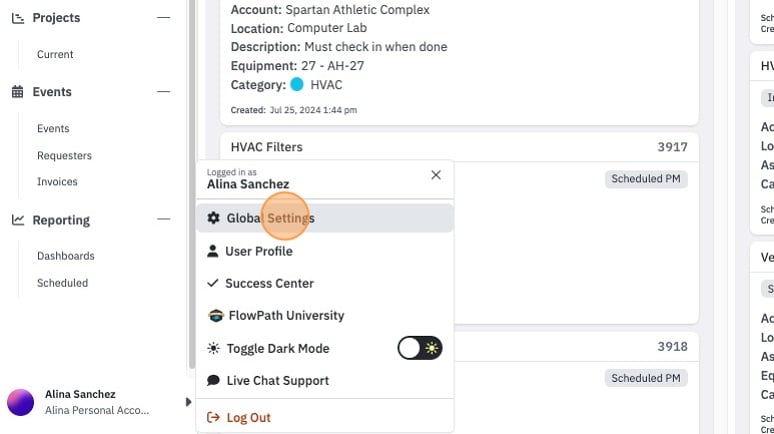Screen dimensions: 774x434
Task: Click the Global Settings gear icon
Action: point(213,218)
